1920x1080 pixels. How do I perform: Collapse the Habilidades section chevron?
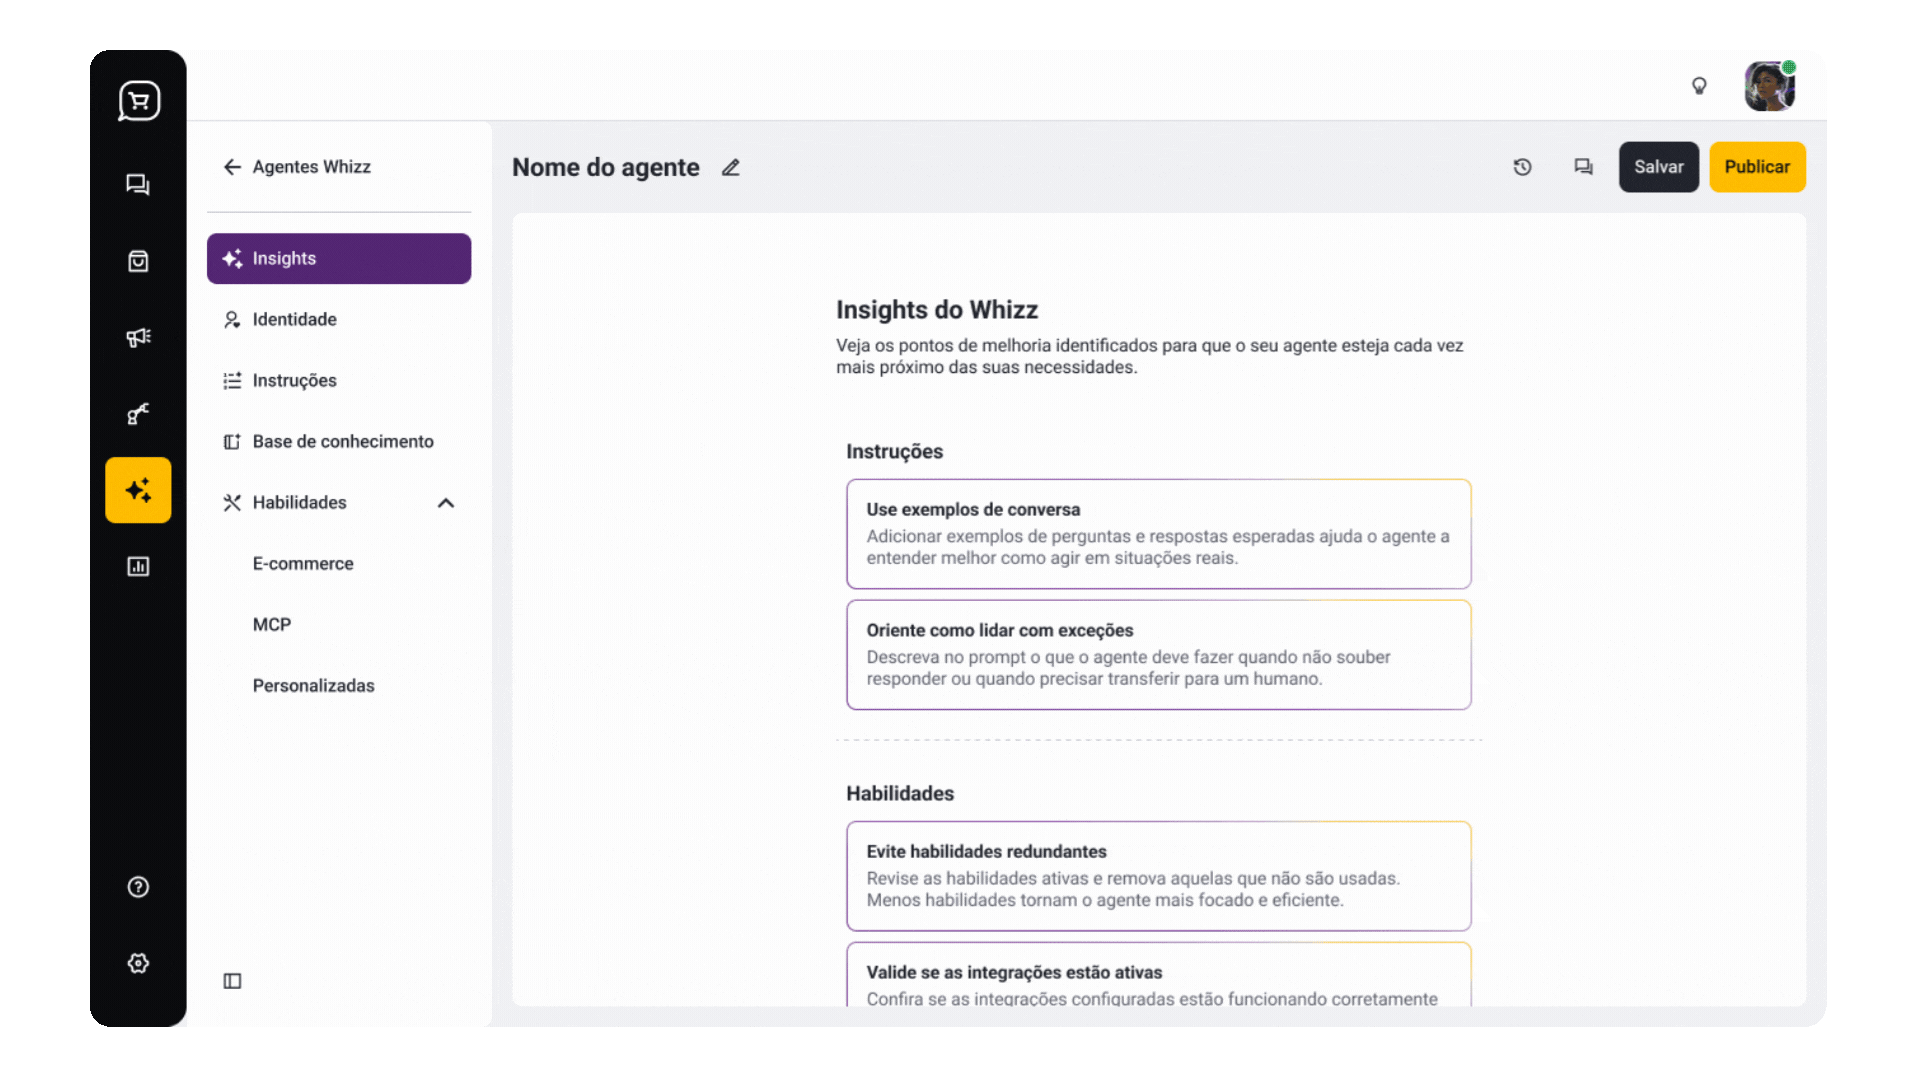(446, 503)
